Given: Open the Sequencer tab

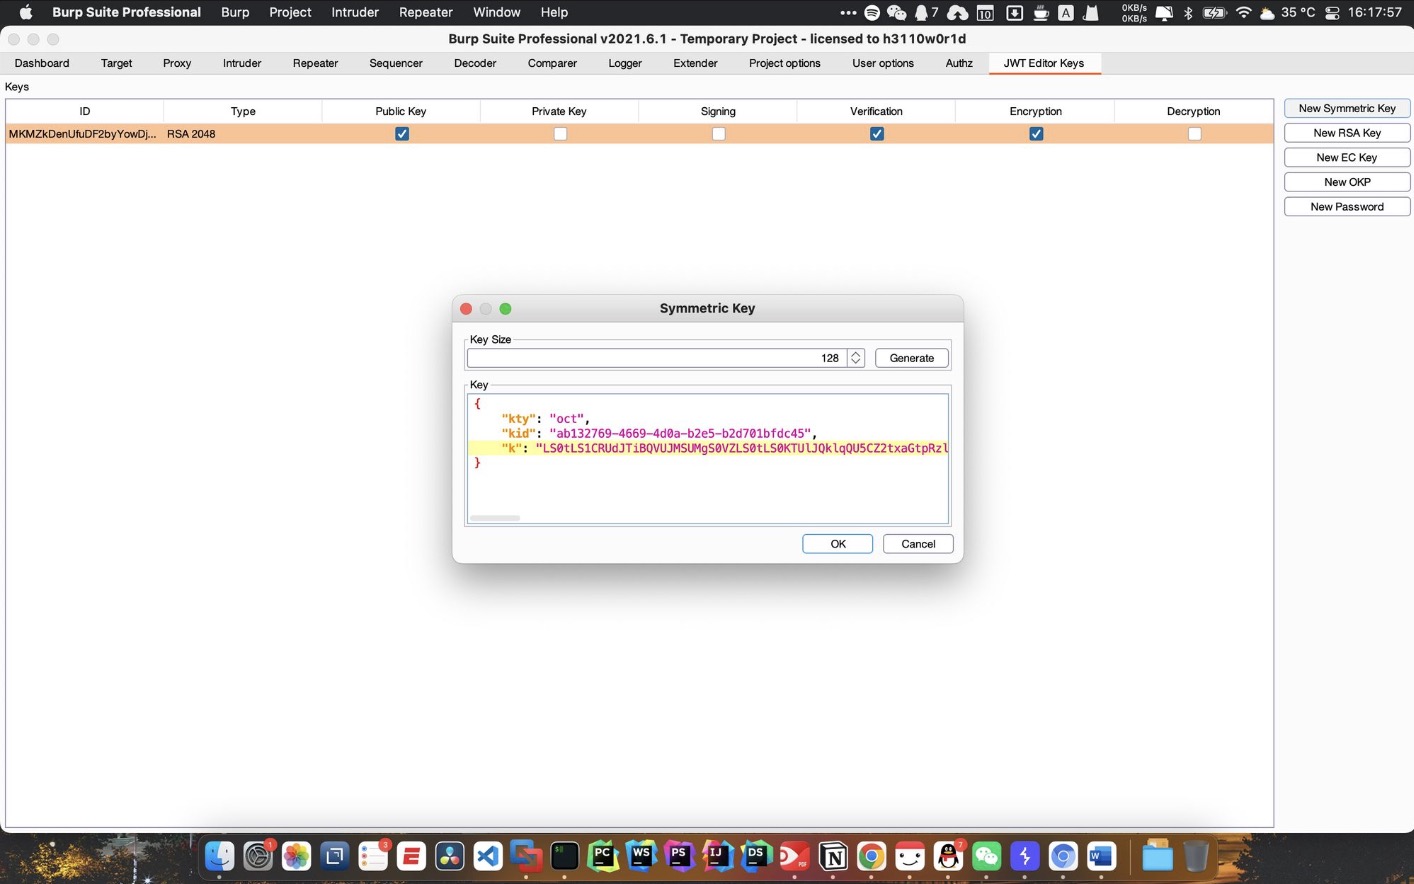Looking at the screenshot, I should (x=396, y=63).
